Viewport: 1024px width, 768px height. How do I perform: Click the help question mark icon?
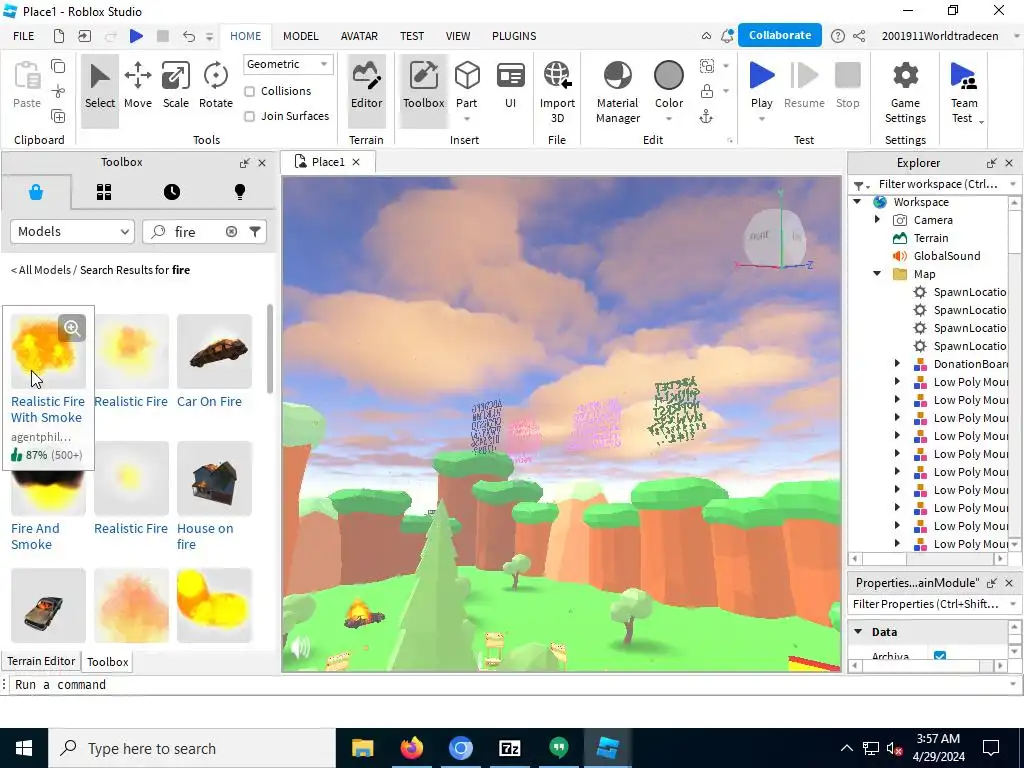click(x=838, y=36)
